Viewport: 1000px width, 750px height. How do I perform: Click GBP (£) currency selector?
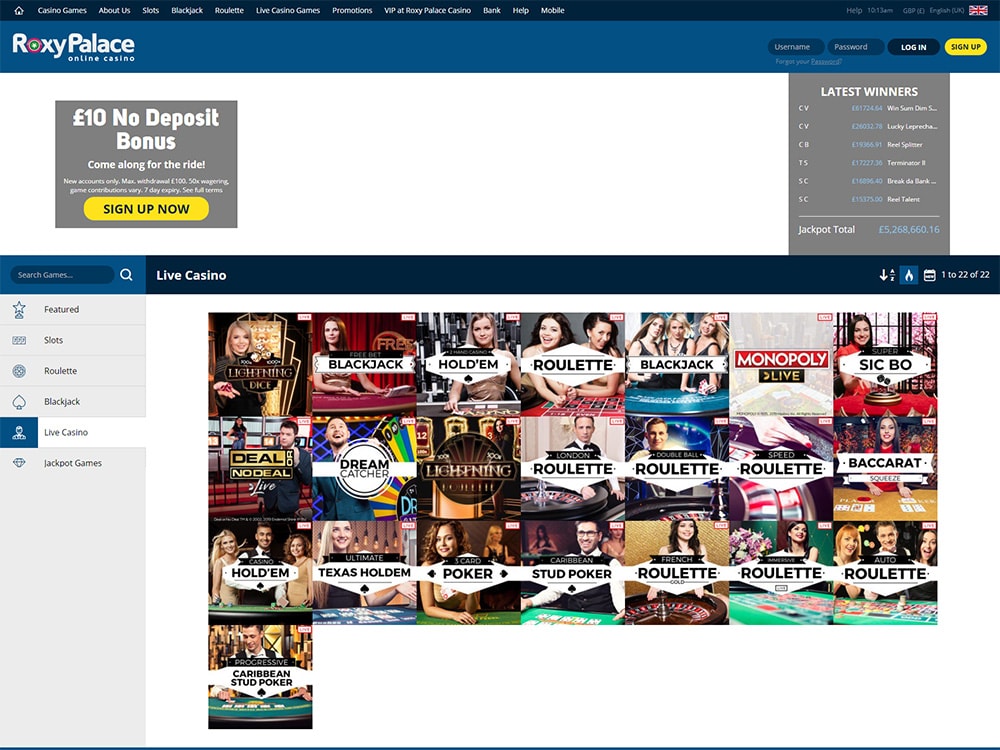pos(913,10)
